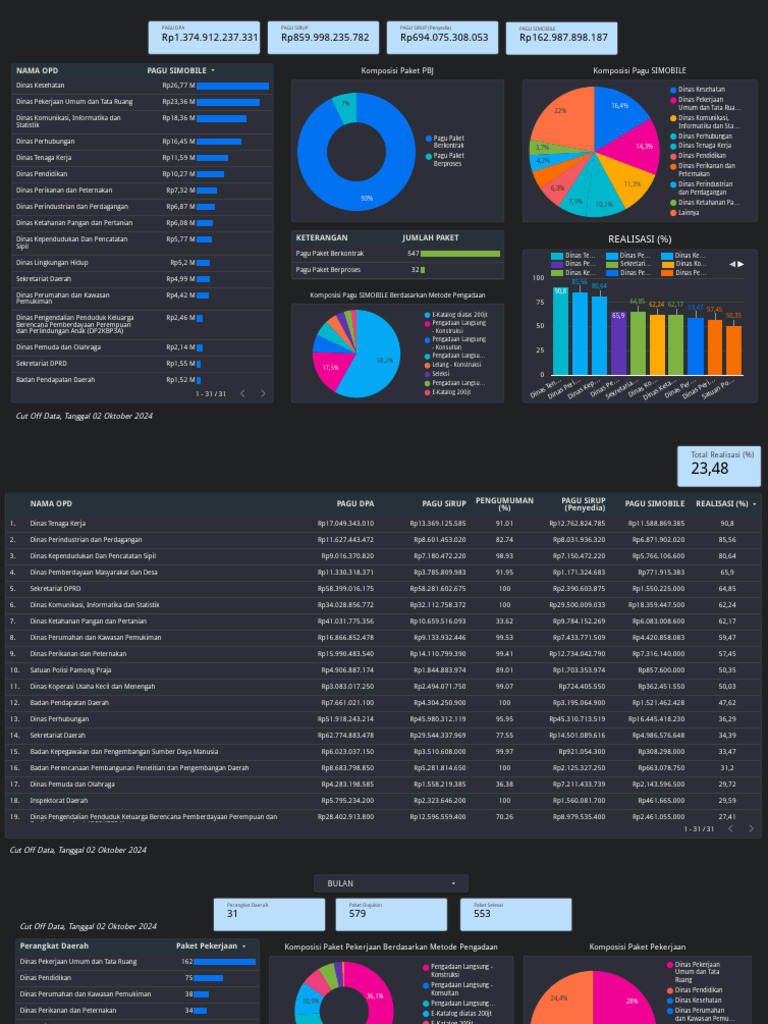Click the 65,9 purple bar in REALISASI chart
The width and height of the screenshot is (768, 1024).
pos(618,343)
